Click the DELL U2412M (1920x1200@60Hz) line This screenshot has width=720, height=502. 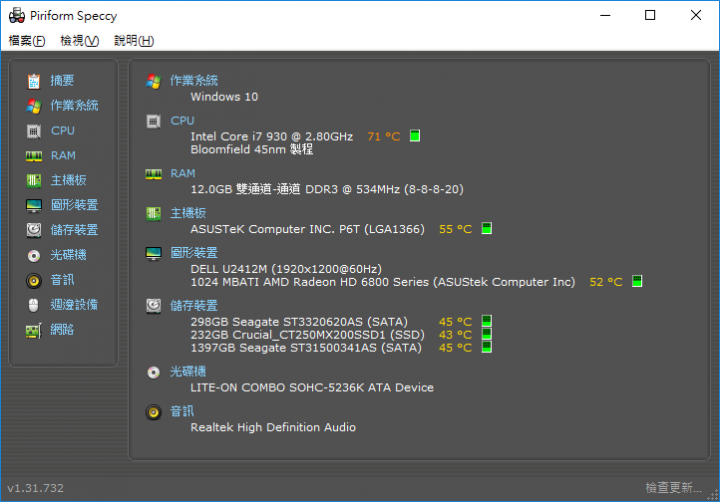pyautogui.click(x=286, y=269)
